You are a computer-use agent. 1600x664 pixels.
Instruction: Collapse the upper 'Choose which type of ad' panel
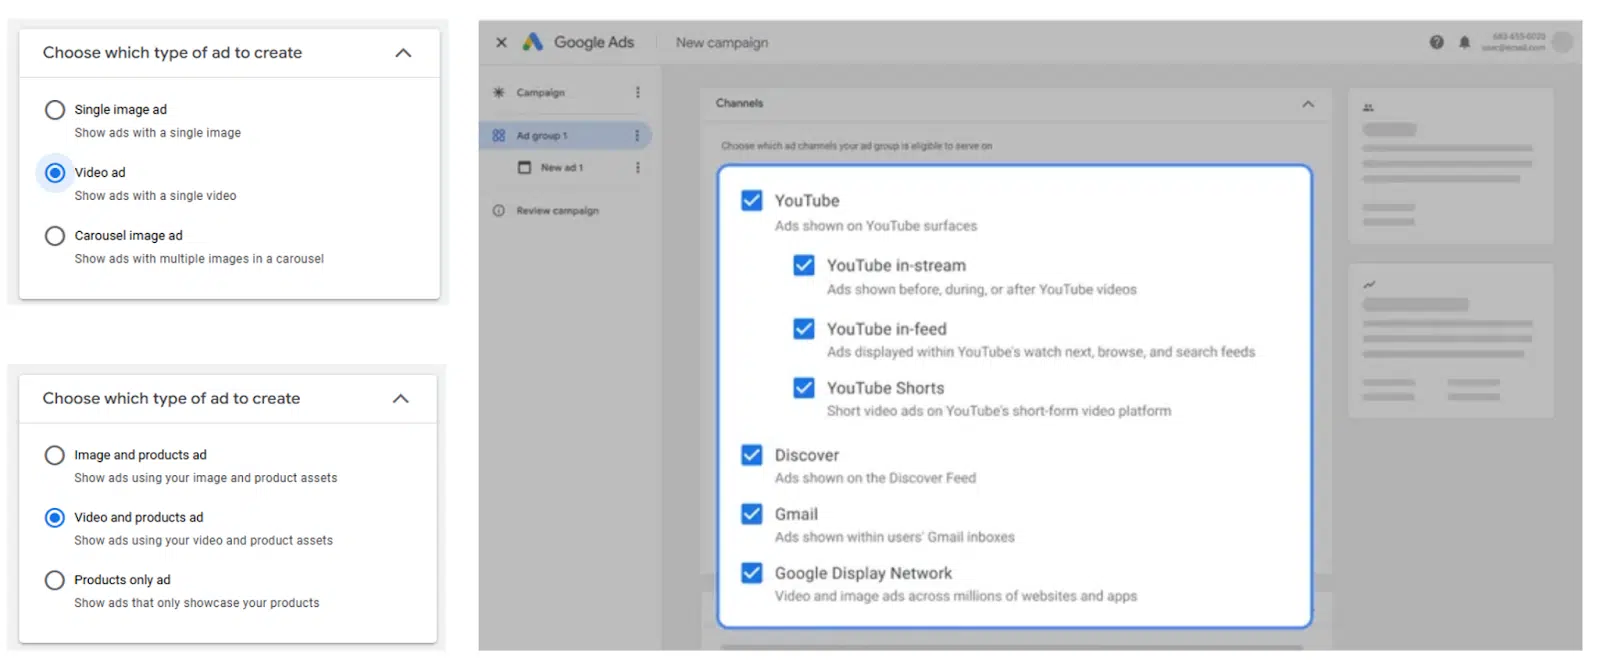[x=403, y=52]
